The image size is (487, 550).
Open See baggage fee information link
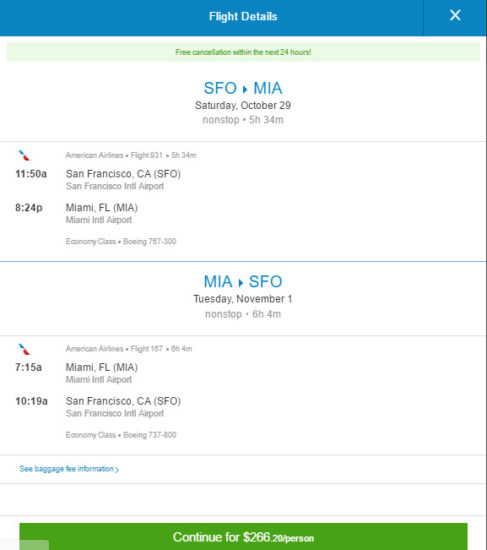click(x=69, y=469)
